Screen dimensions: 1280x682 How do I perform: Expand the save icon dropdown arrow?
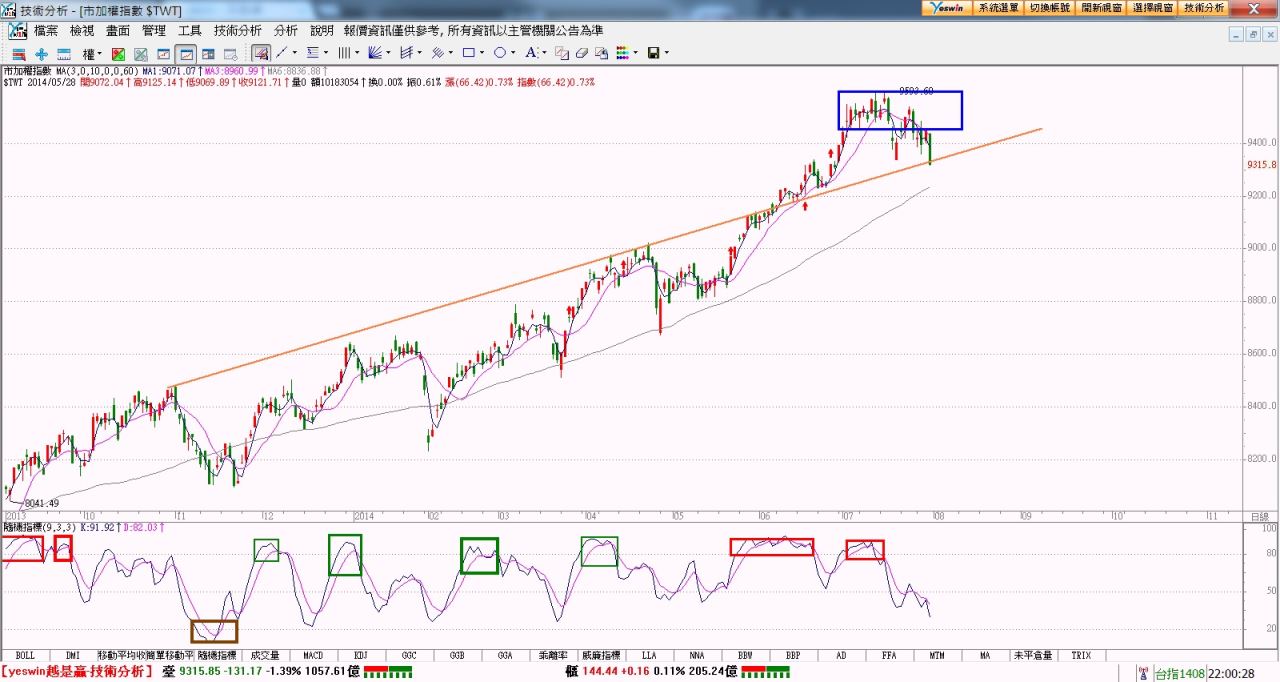[667, 53]
